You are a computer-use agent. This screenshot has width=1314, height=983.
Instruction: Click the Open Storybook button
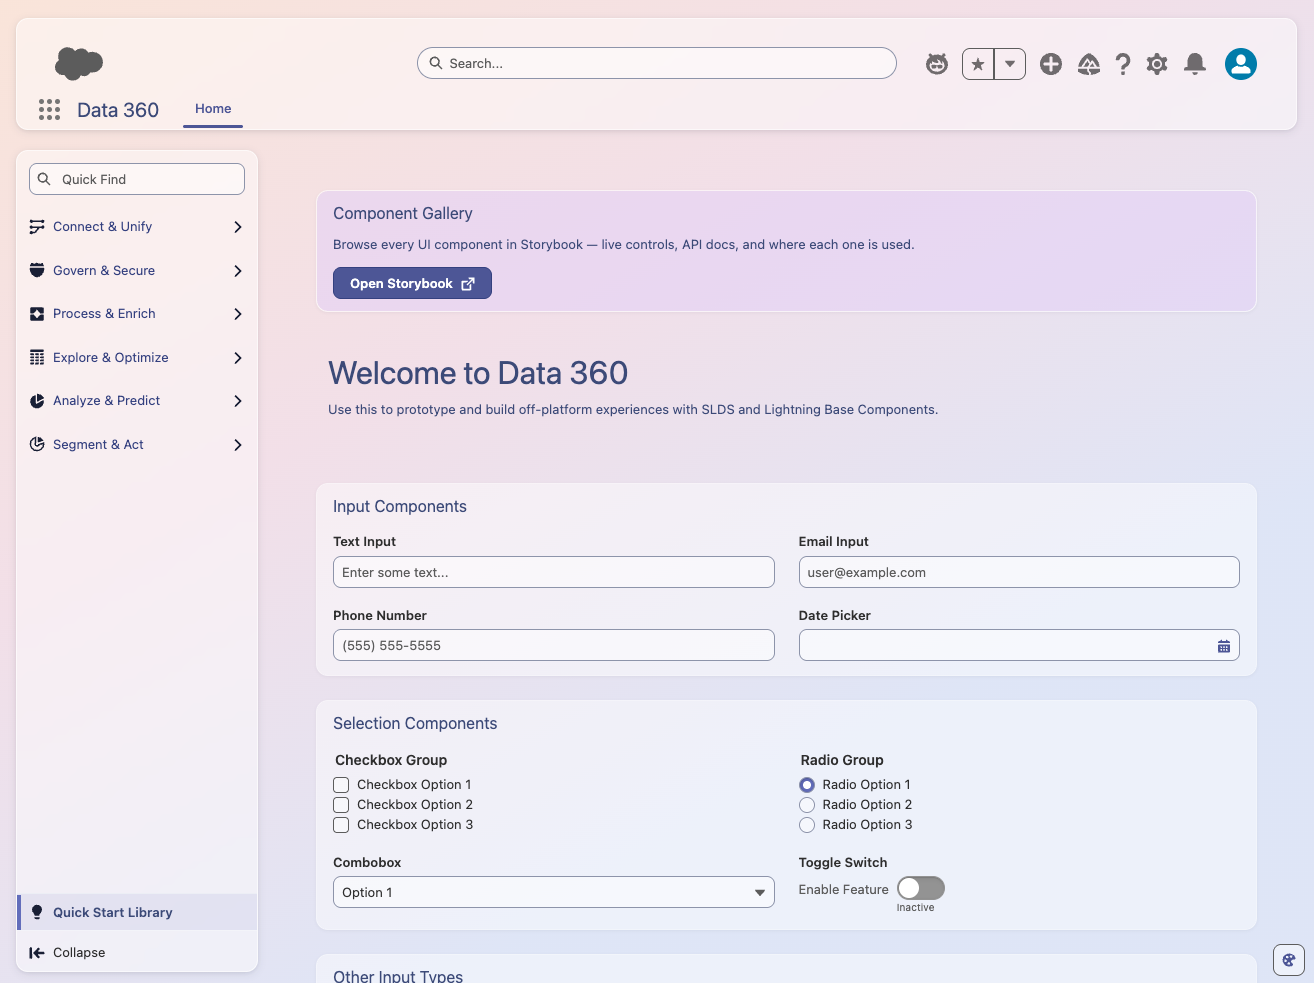click(412, 283)
